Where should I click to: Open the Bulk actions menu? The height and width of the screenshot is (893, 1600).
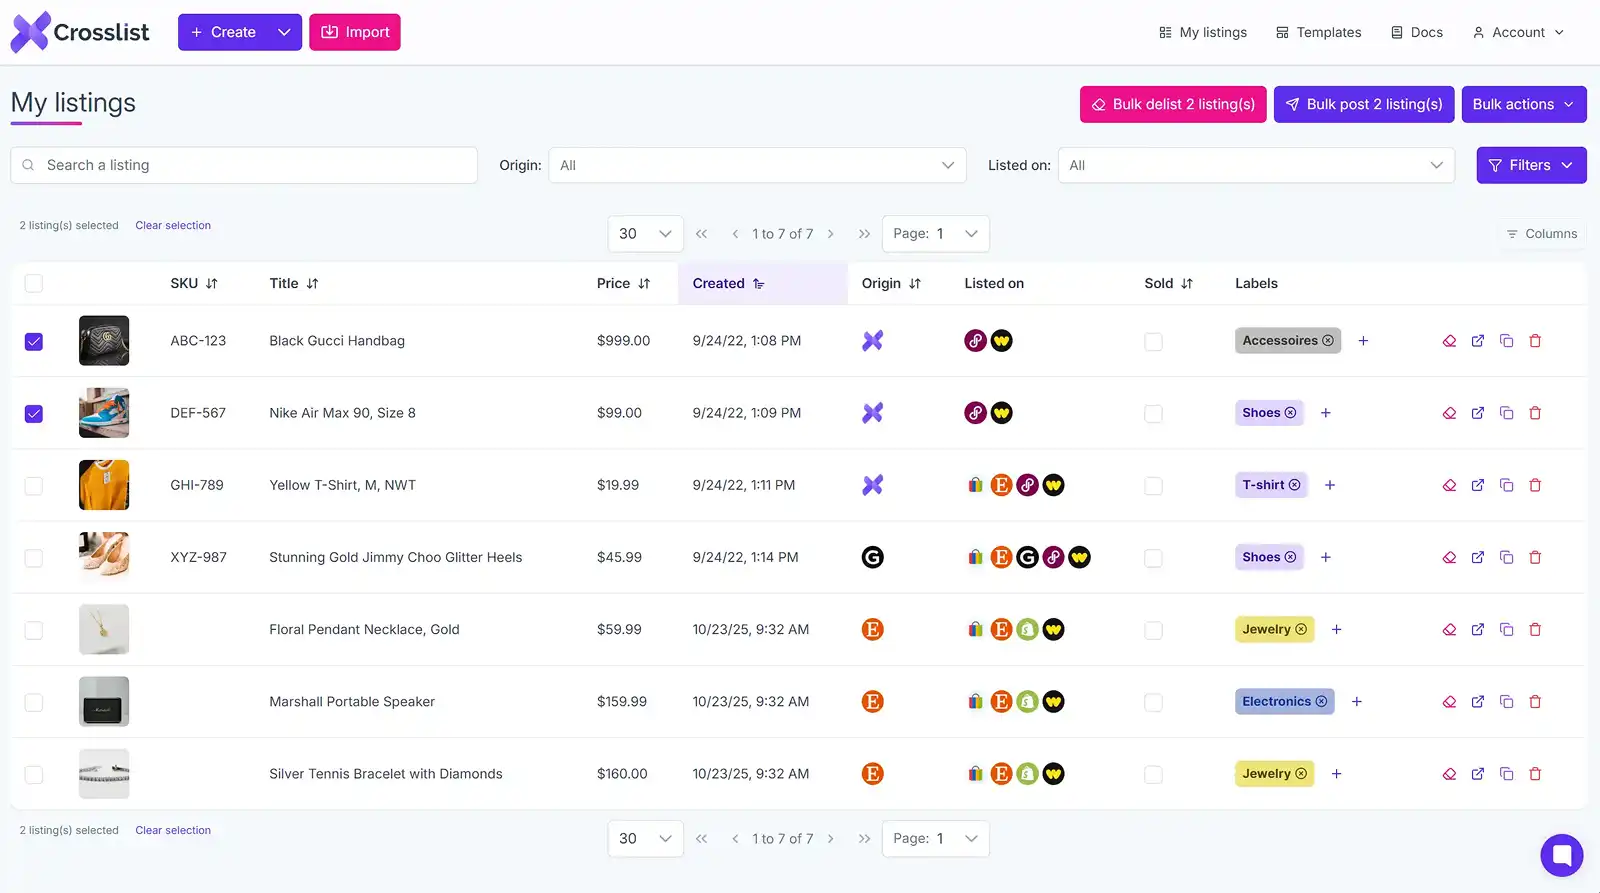[1524, 104]
